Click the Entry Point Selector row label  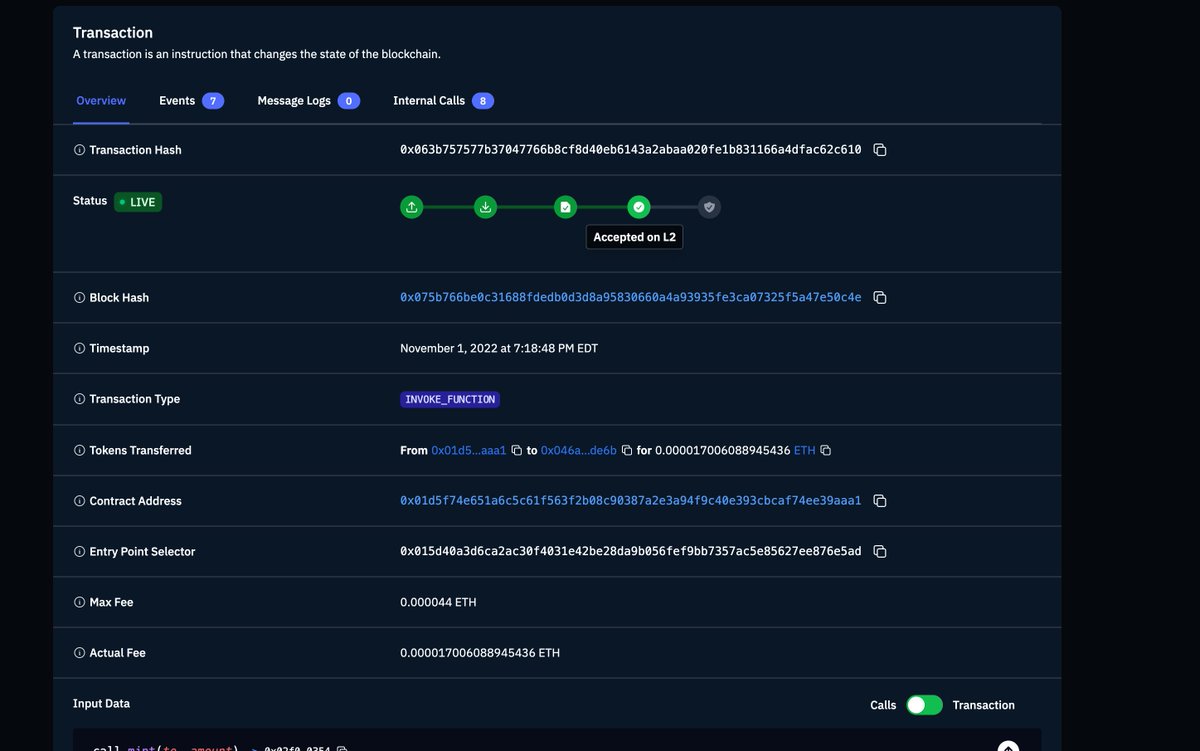point(142,552)
